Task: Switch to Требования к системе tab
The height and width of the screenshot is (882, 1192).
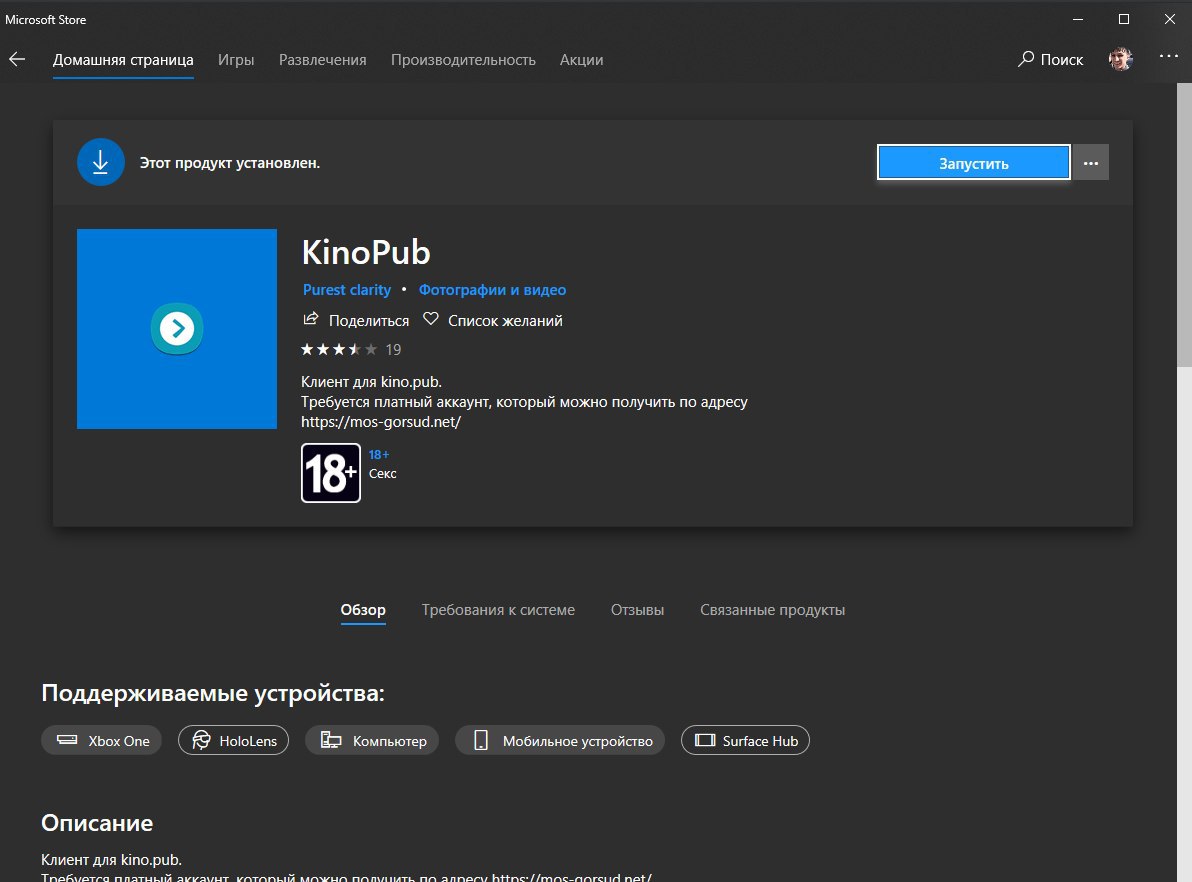Action: (498, 611)
